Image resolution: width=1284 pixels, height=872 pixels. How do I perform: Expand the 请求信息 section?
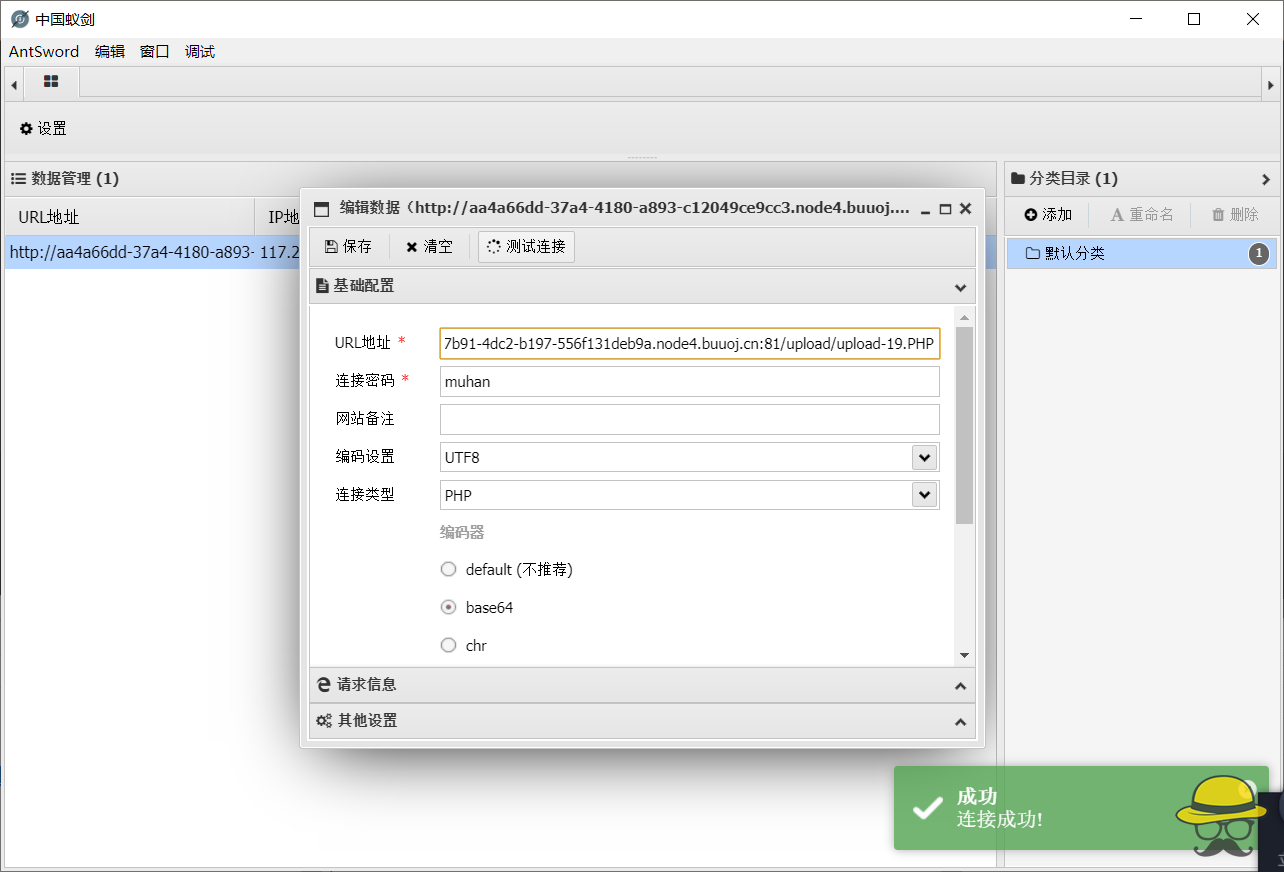642,685
